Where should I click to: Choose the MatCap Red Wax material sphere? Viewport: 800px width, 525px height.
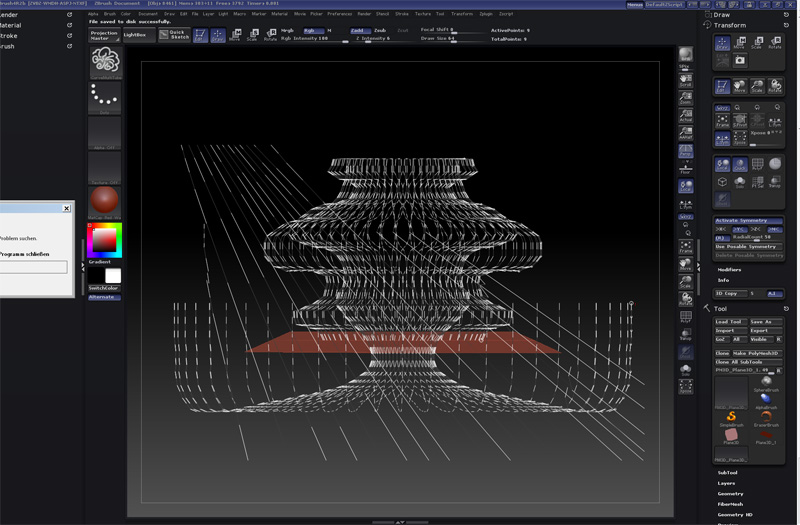(105, 203)
